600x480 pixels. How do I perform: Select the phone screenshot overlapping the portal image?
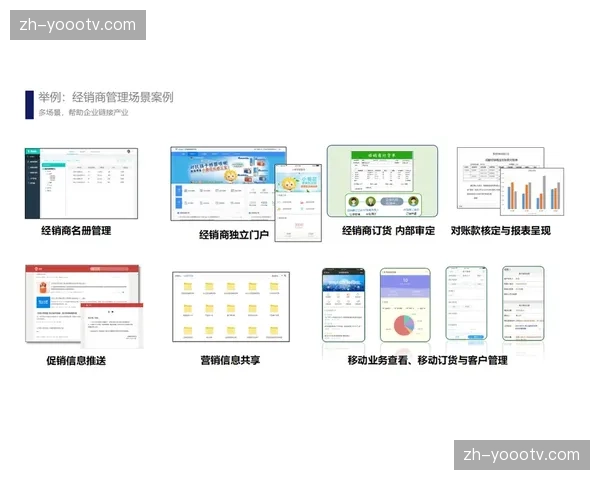click(x=298, y=203)
